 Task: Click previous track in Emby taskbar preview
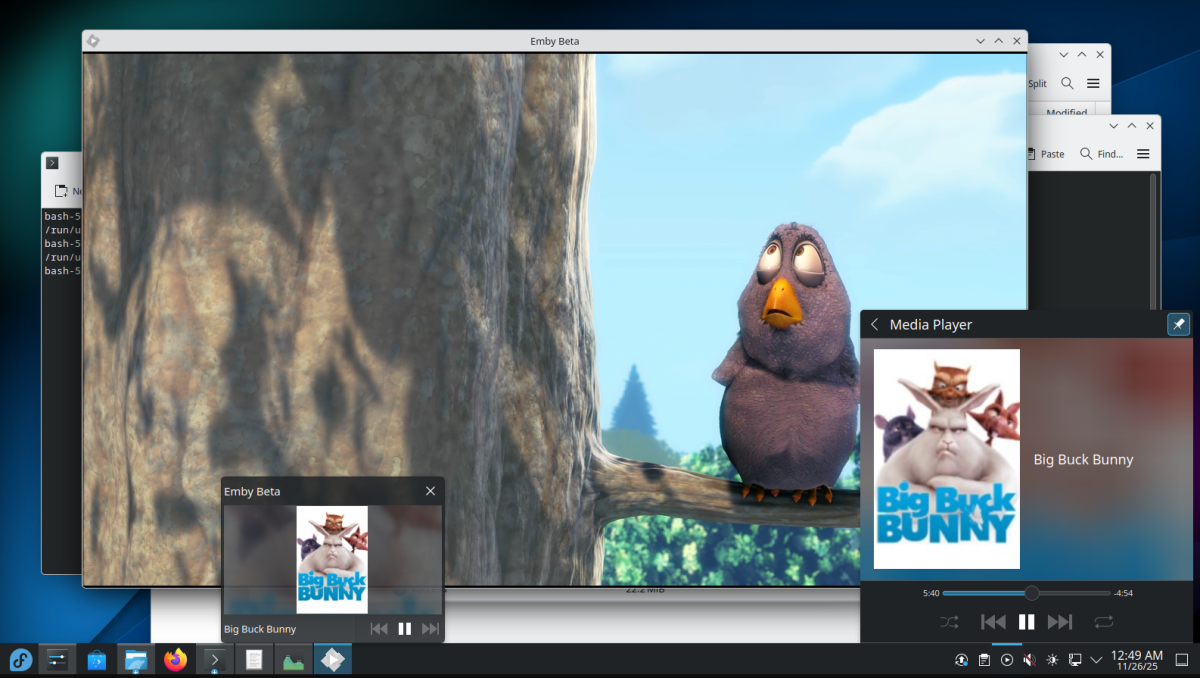coord(379,629)
